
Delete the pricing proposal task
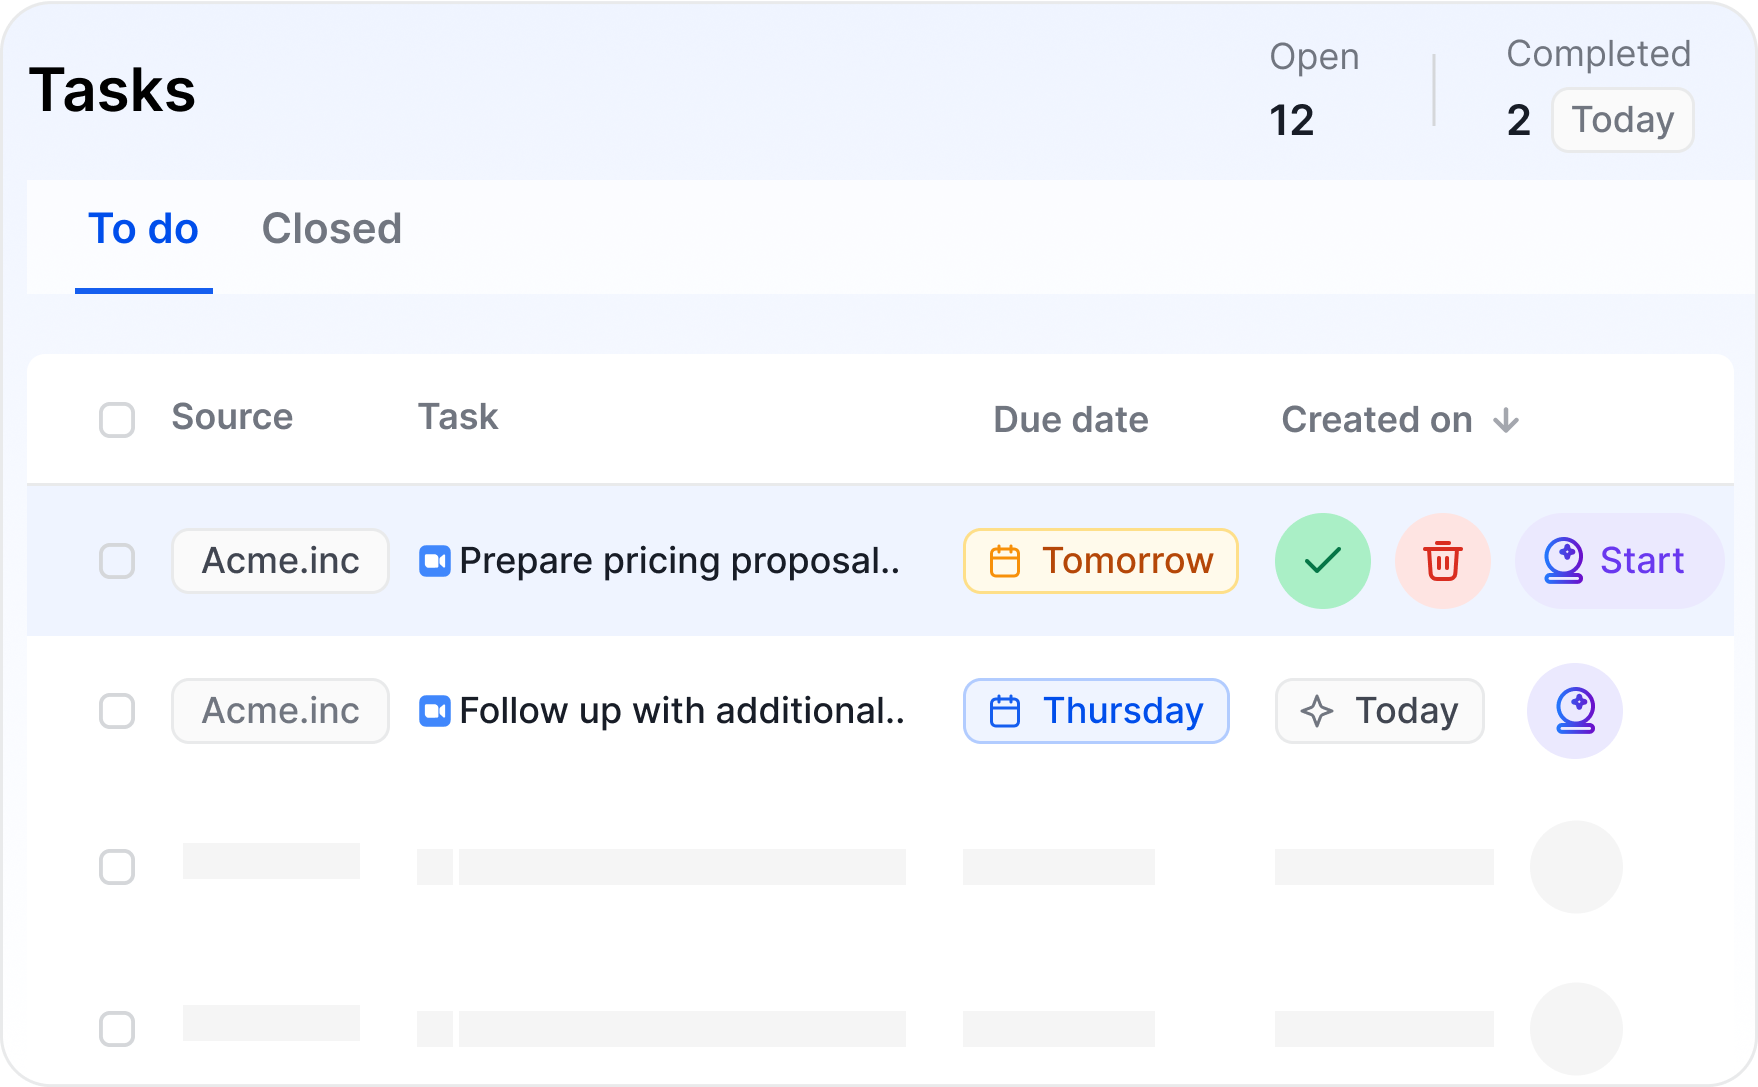pyautogui.click(x=1442, y=561)
